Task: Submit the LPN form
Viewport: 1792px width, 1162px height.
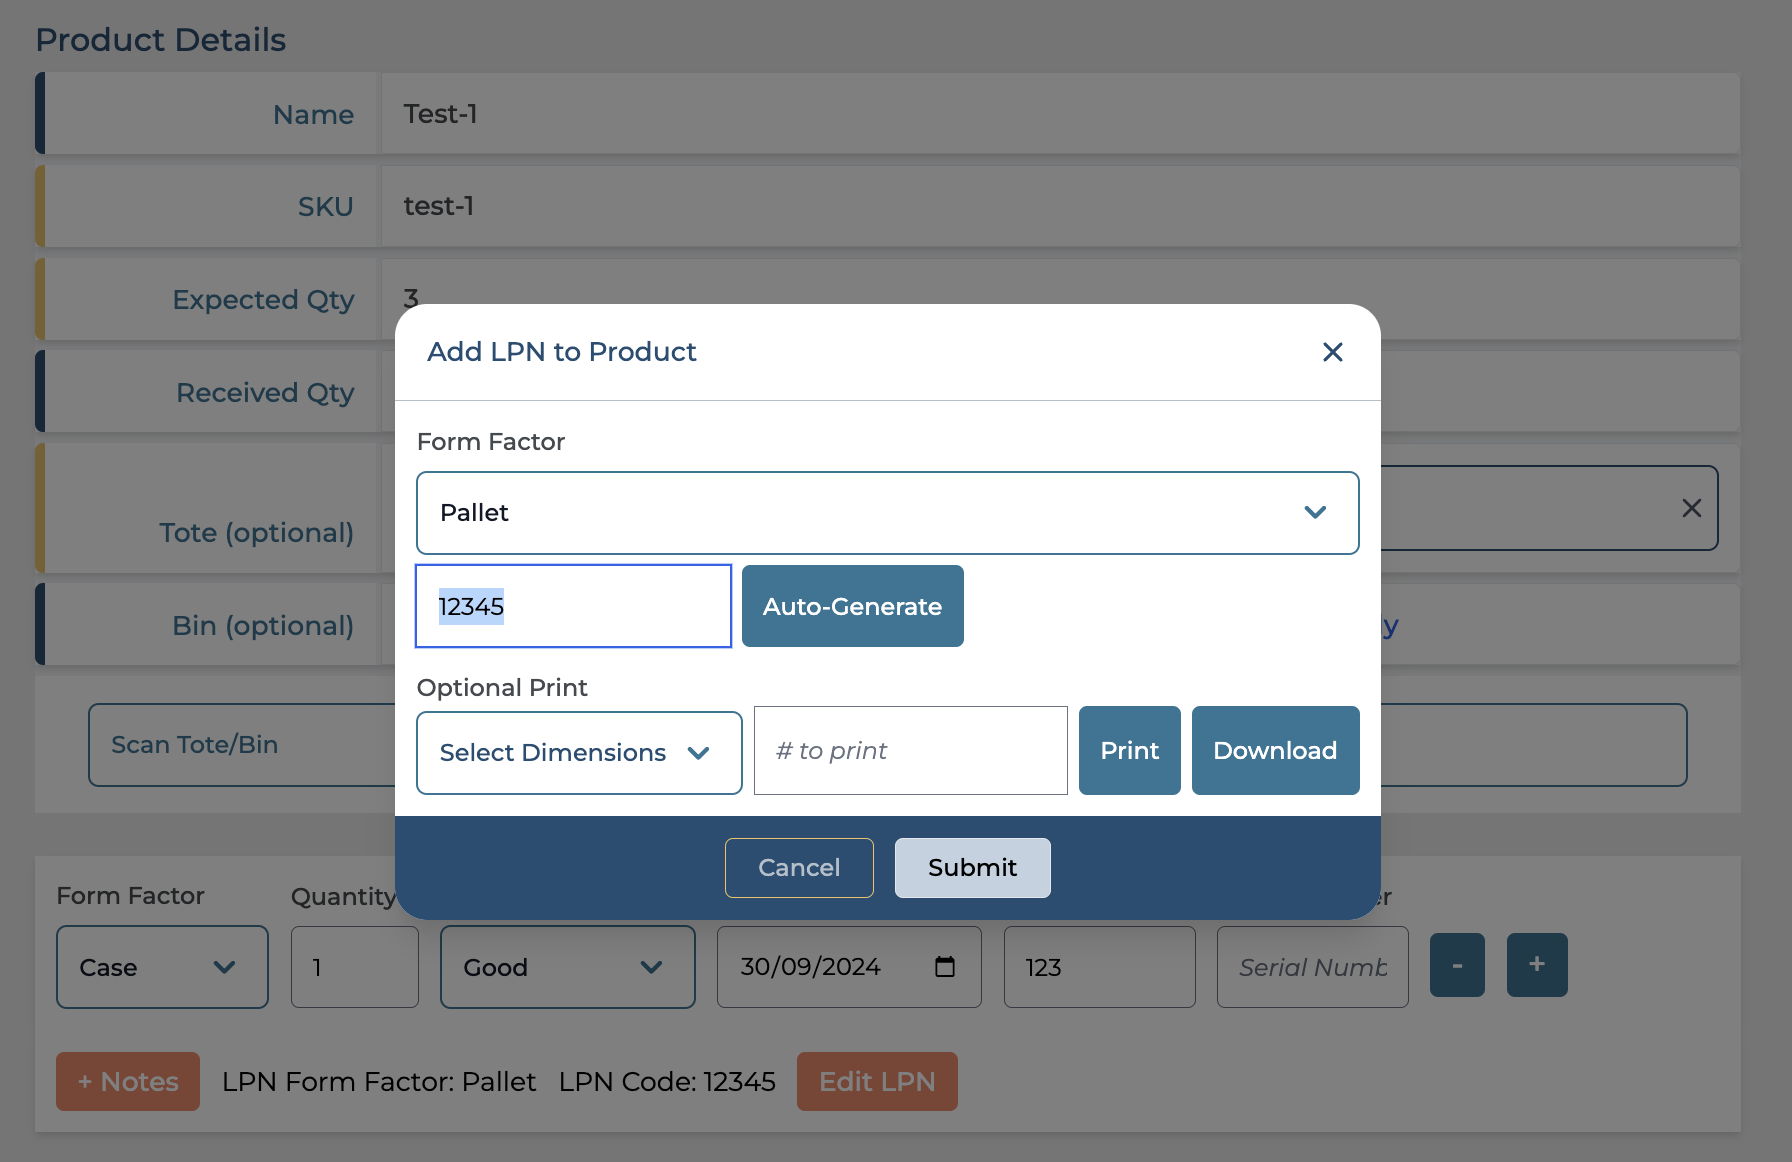Action: (x=971, y=868)
